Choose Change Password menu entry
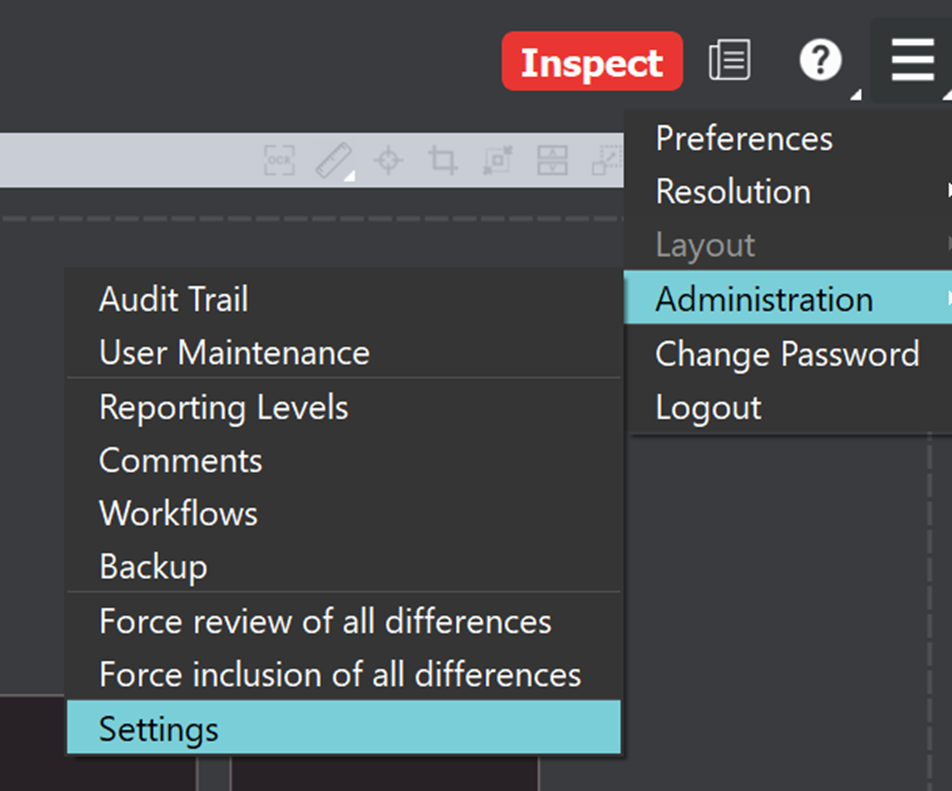The width and height of the screenshot is (952, 791). coord(787,354)
